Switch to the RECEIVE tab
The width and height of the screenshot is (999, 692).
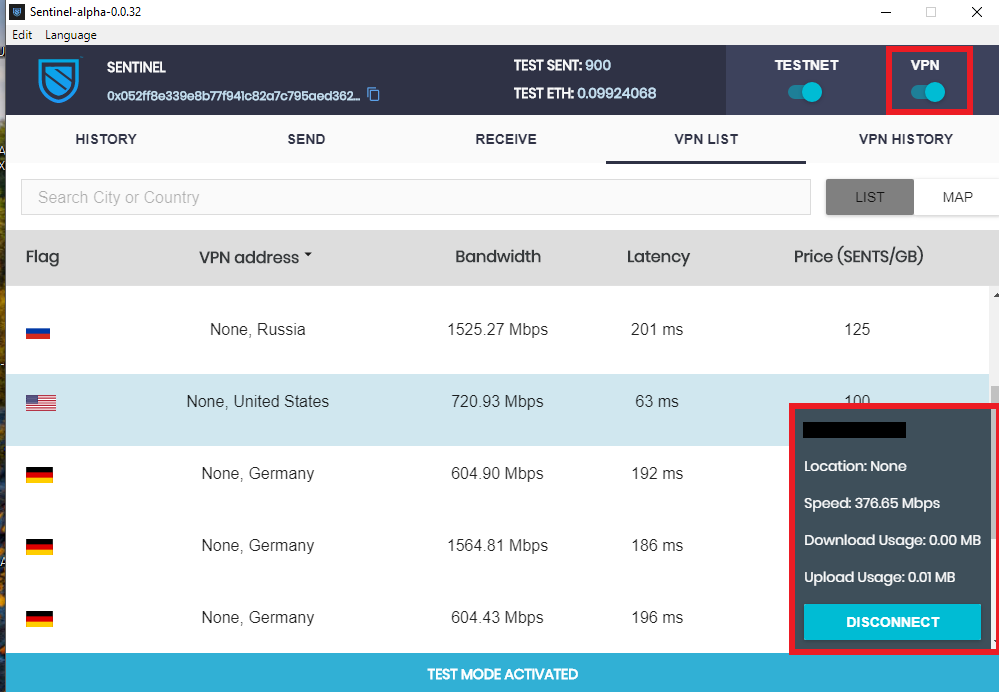coord(506,139)
